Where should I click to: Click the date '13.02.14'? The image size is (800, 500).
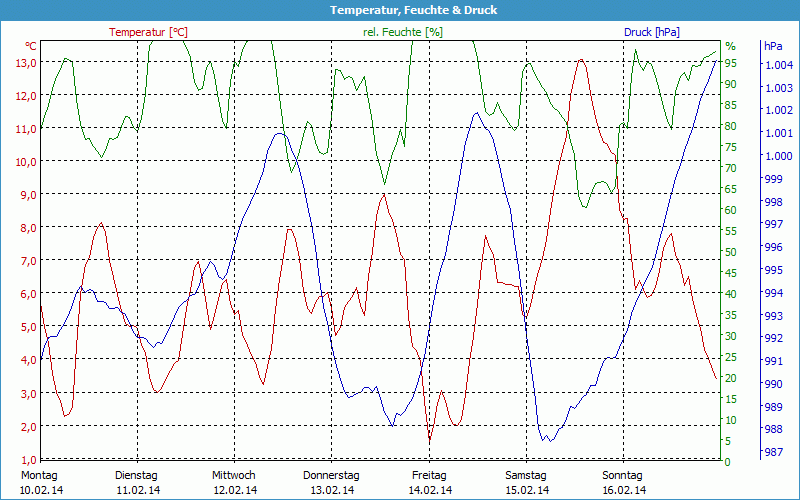tap(333, 490)
